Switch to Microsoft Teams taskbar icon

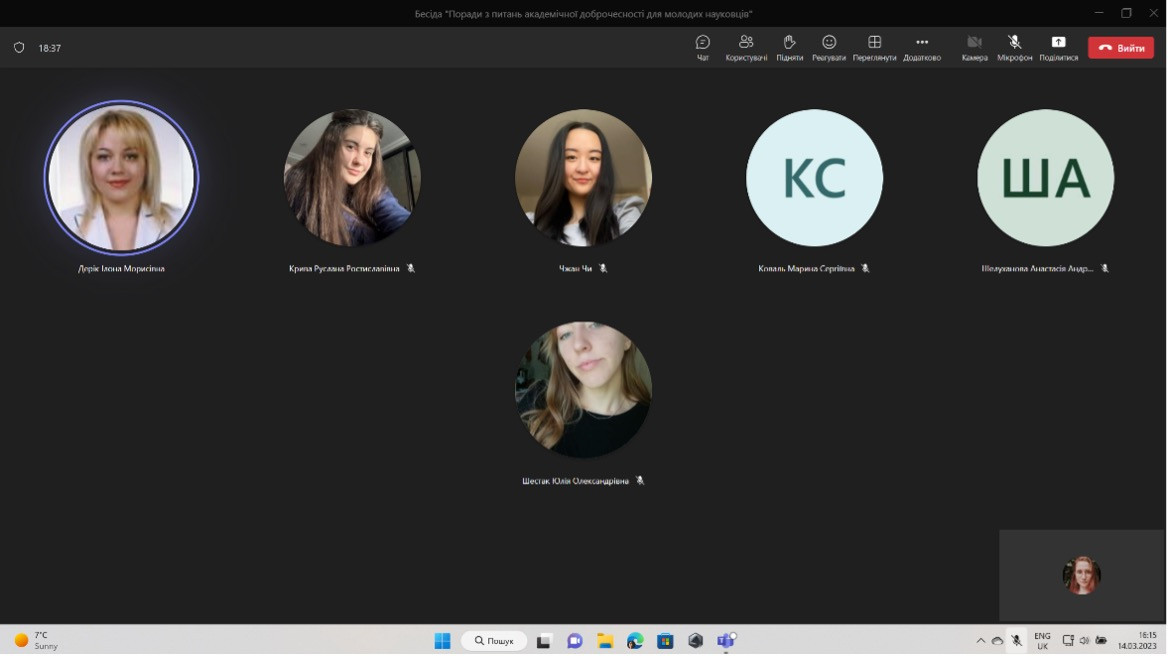[726, 641]
